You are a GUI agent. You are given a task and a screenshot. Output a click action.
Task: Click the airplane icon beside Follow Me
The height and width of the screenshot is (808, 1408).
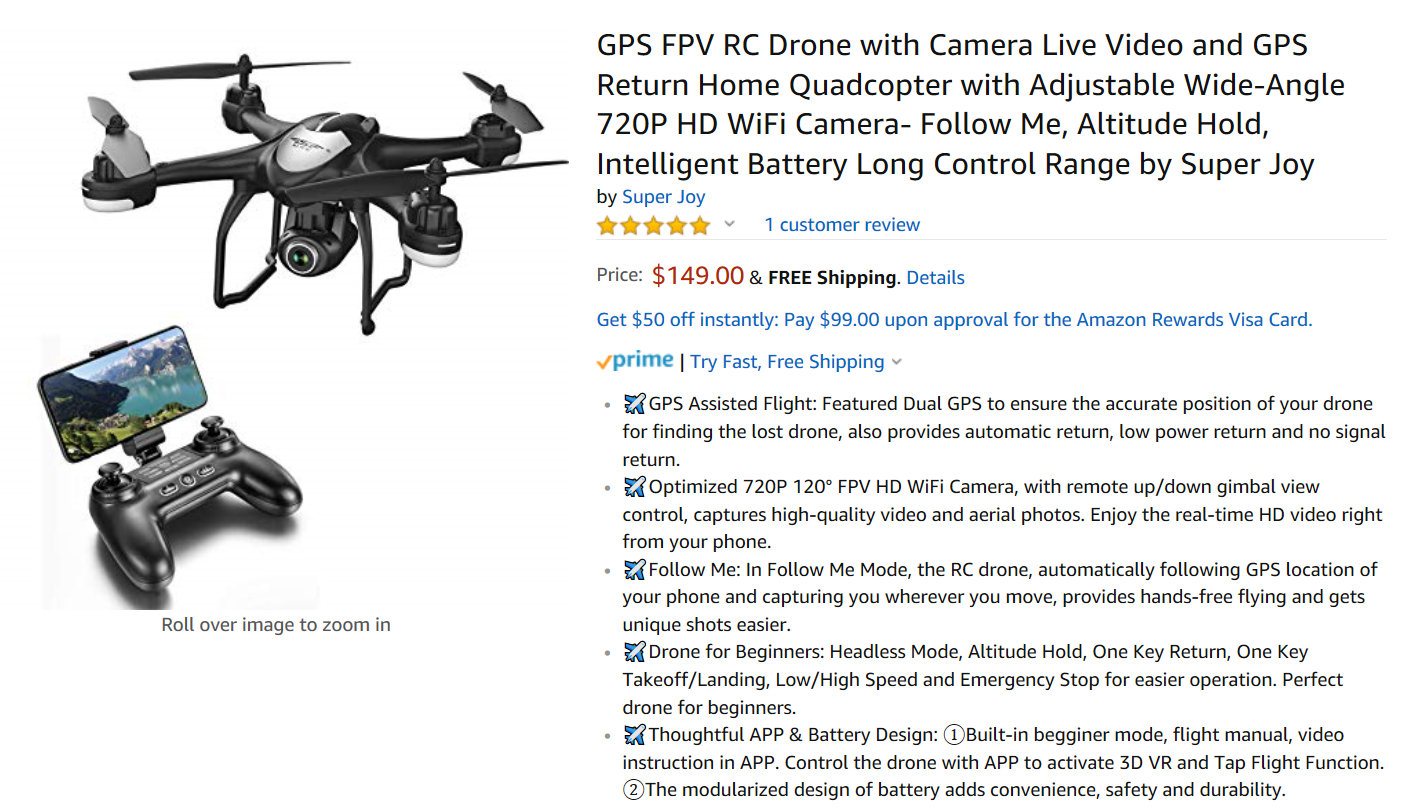[x=634, y=570]
